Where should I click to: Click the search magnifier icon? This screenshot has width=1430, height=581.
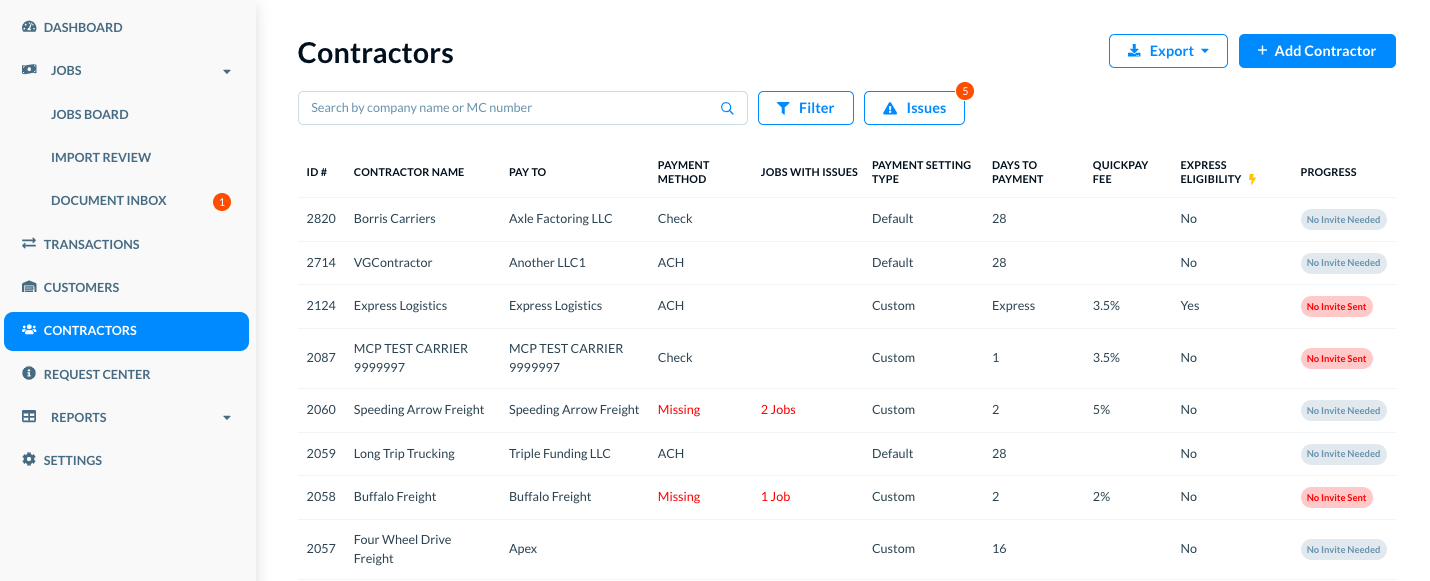[728, 108]
